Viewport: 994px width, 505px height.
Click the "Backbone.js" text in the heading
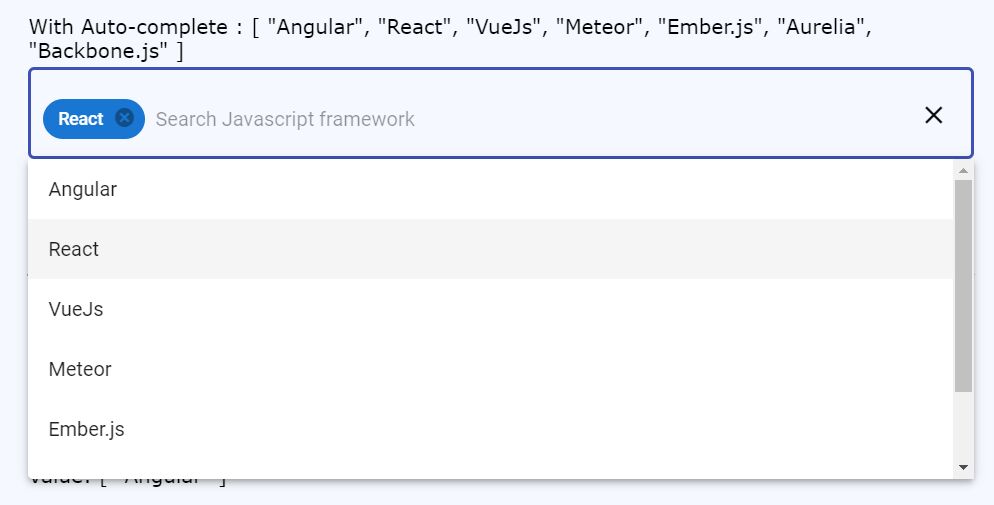(98, 51)
